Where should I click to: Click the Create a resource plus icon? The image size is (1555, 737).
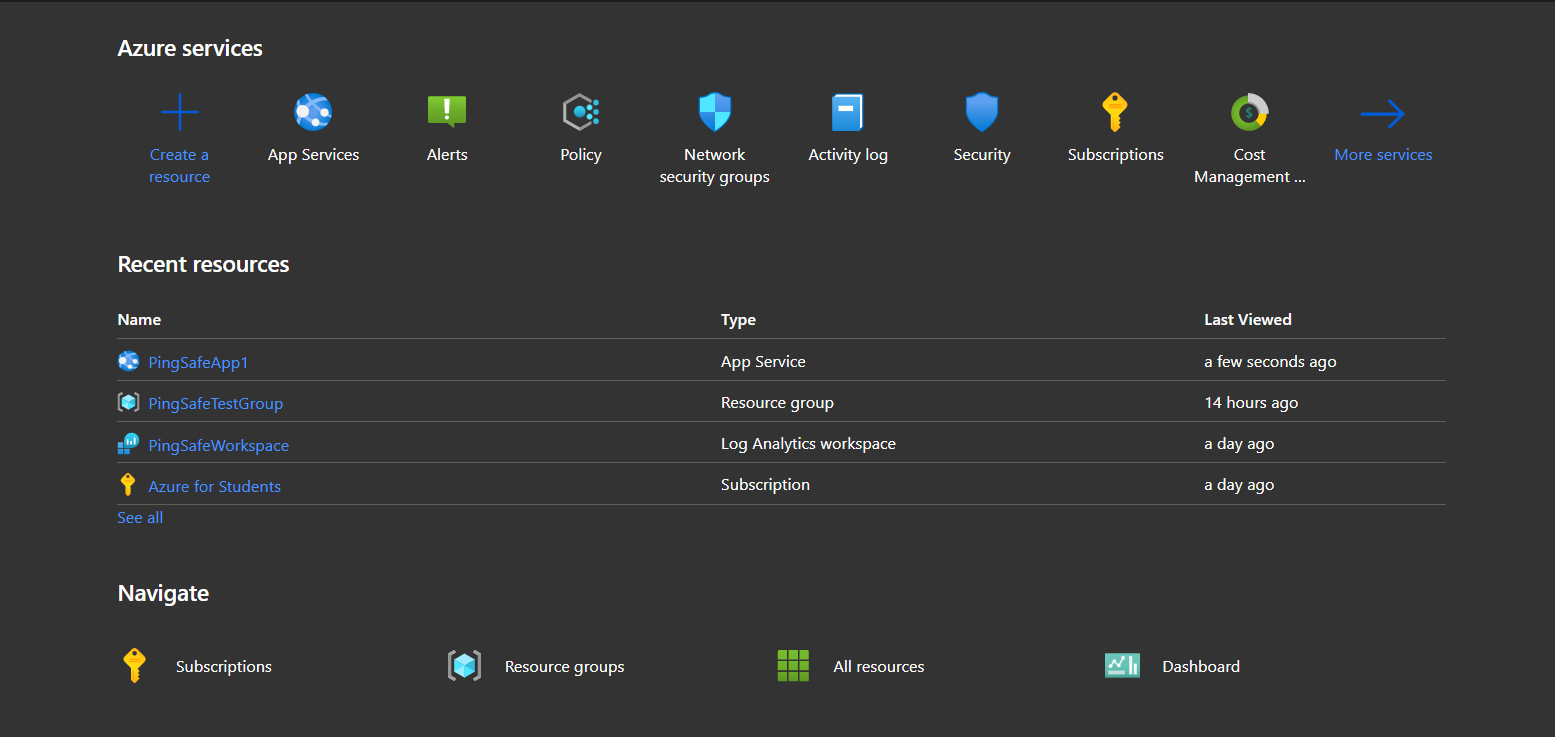point(179,113)
